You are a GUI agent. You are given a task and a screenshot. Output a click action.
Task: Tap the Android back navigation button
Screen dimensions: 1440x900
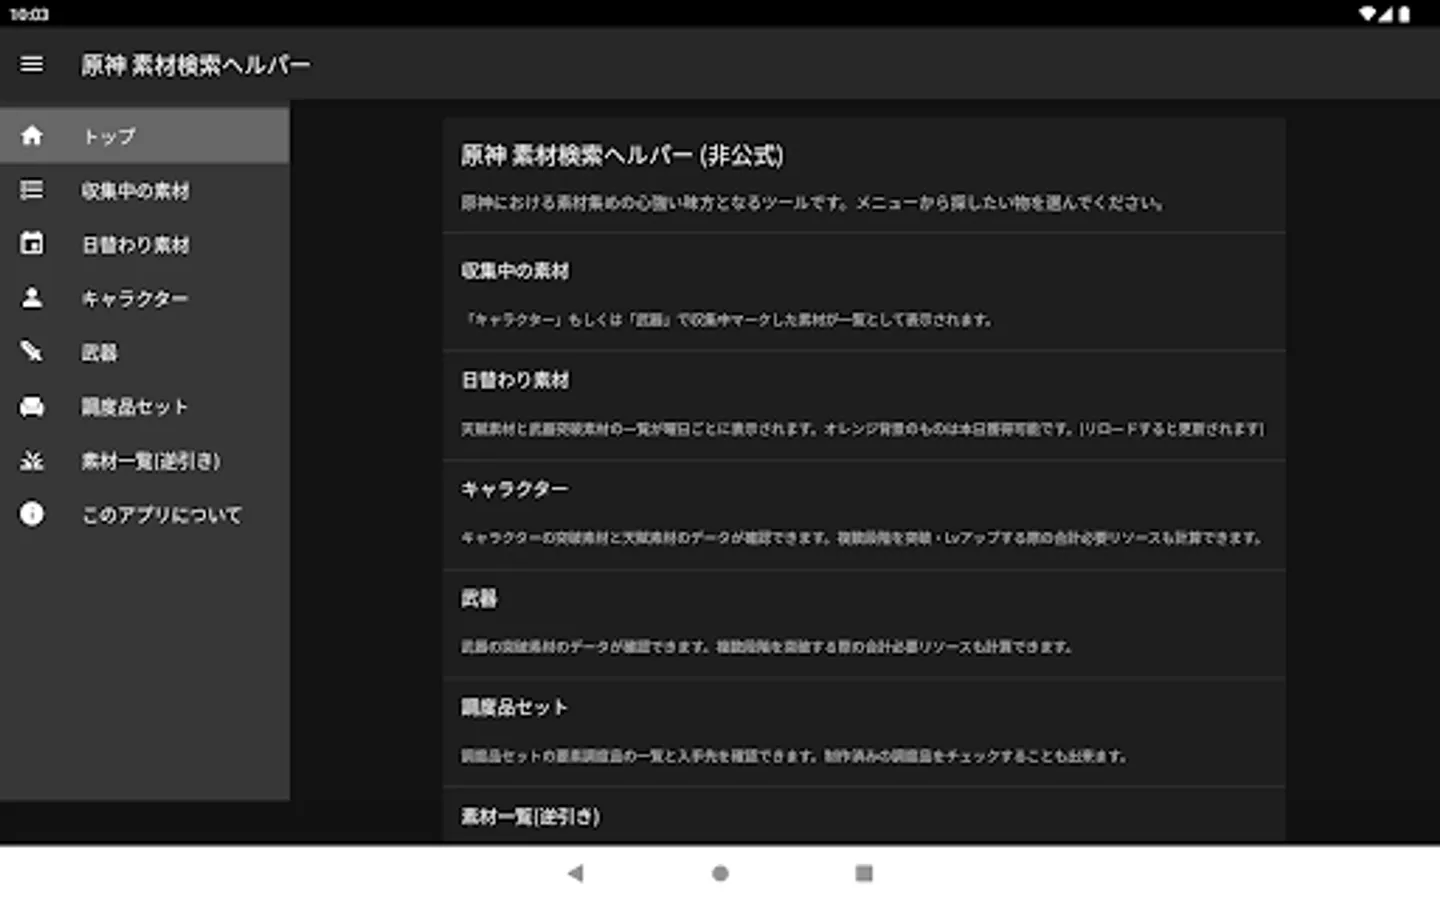pyautogui.click(x=575, y=873)
